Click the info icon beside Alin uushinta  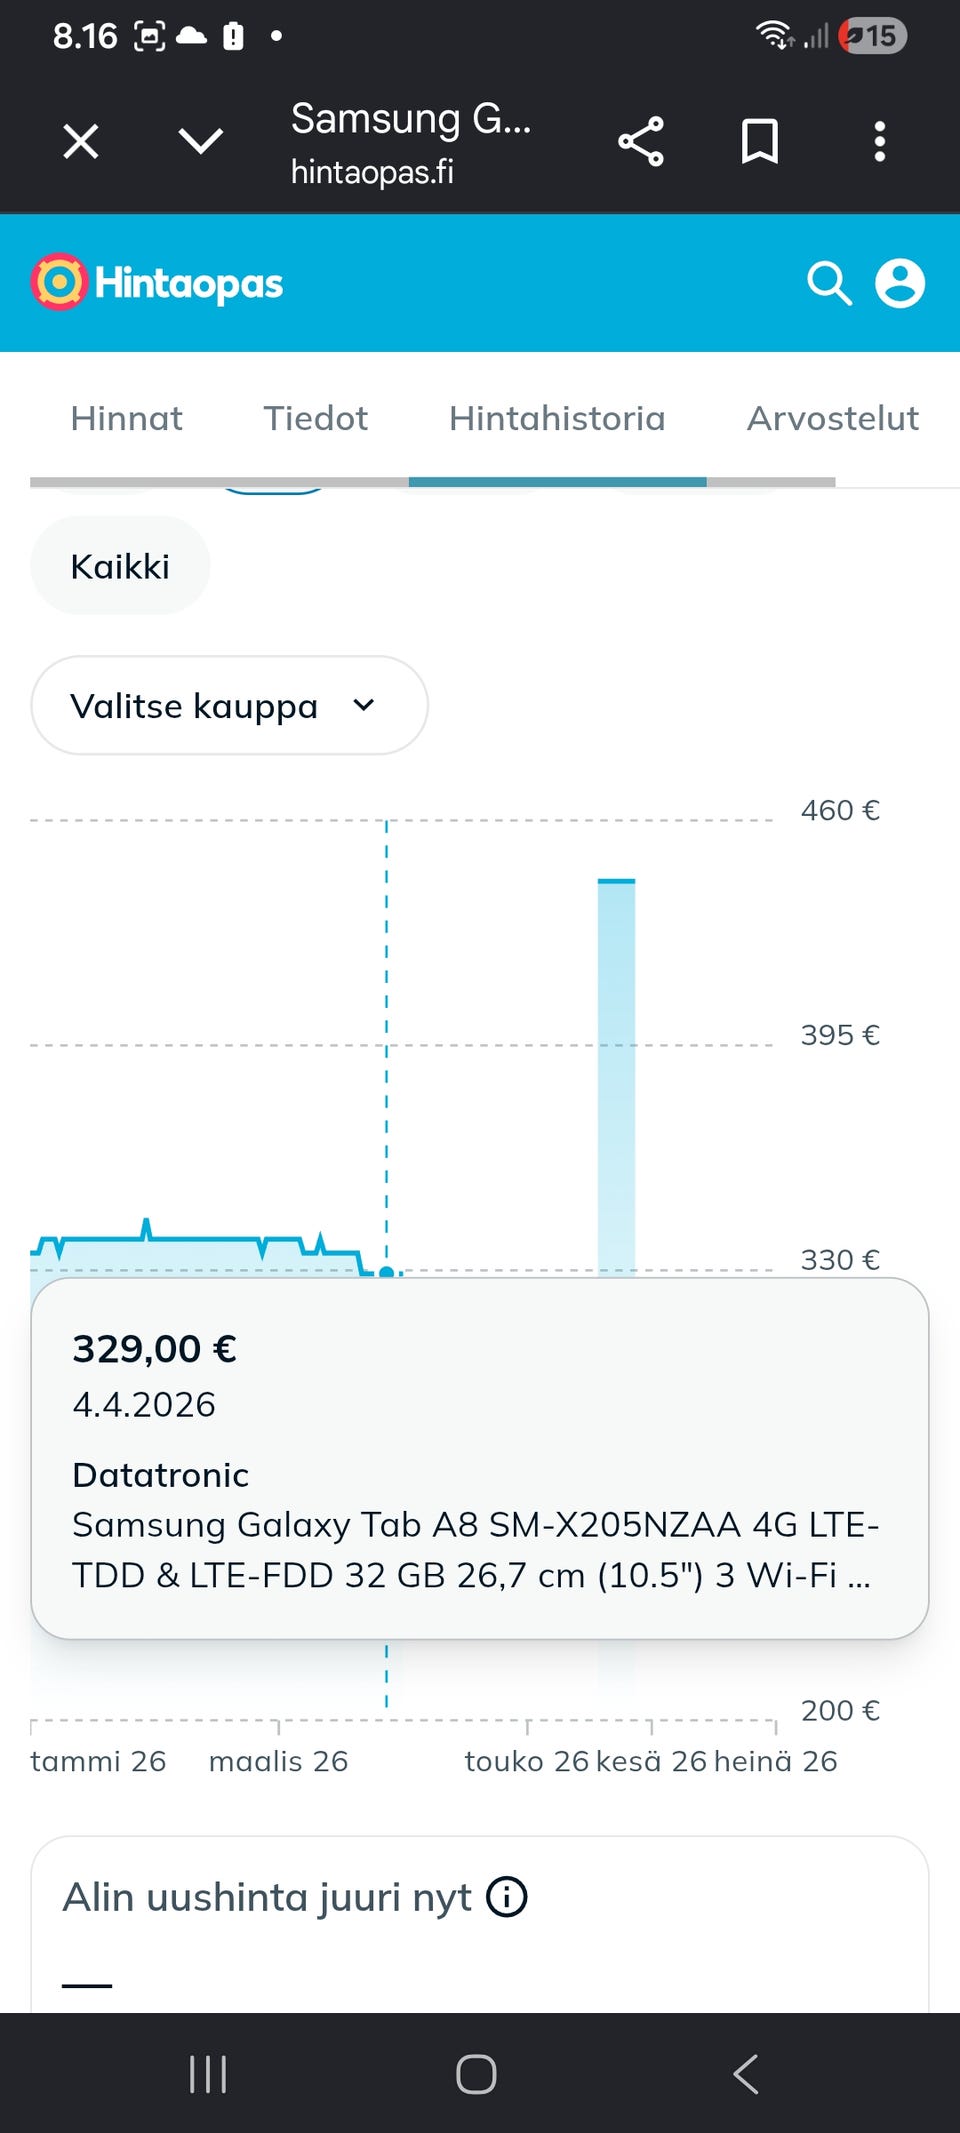click(507, 1897)
